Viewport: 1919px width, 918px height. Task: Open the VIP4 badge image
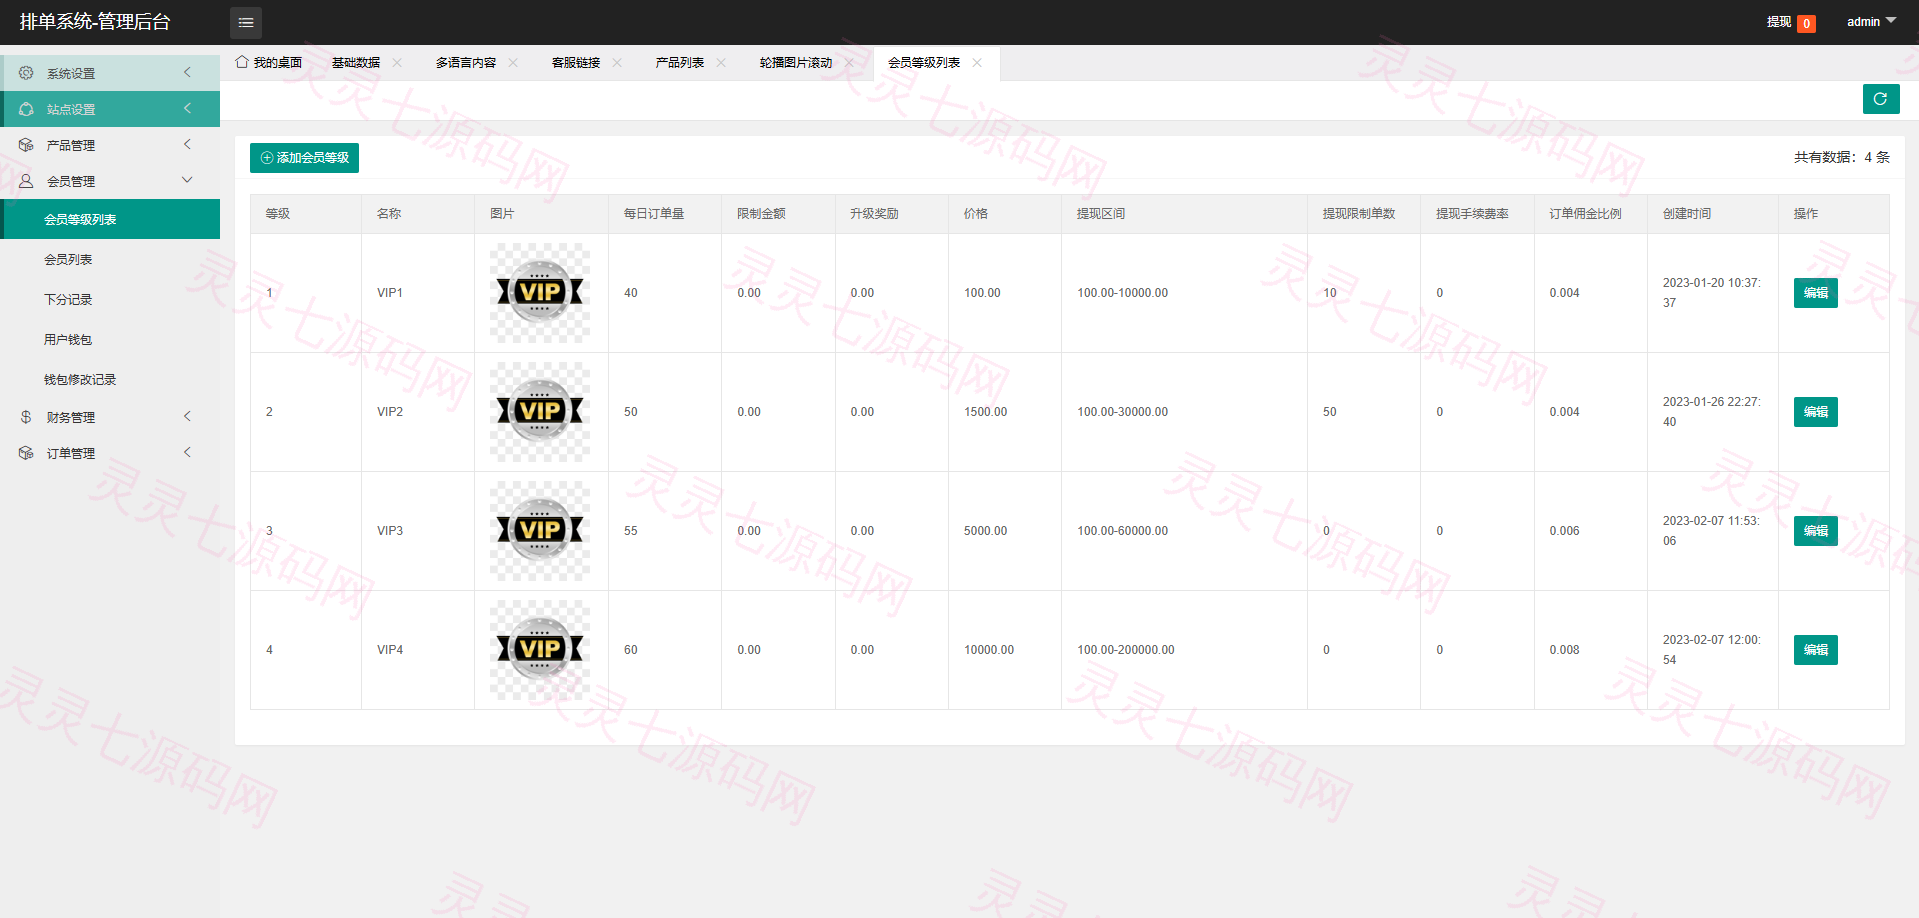(540, 650)
